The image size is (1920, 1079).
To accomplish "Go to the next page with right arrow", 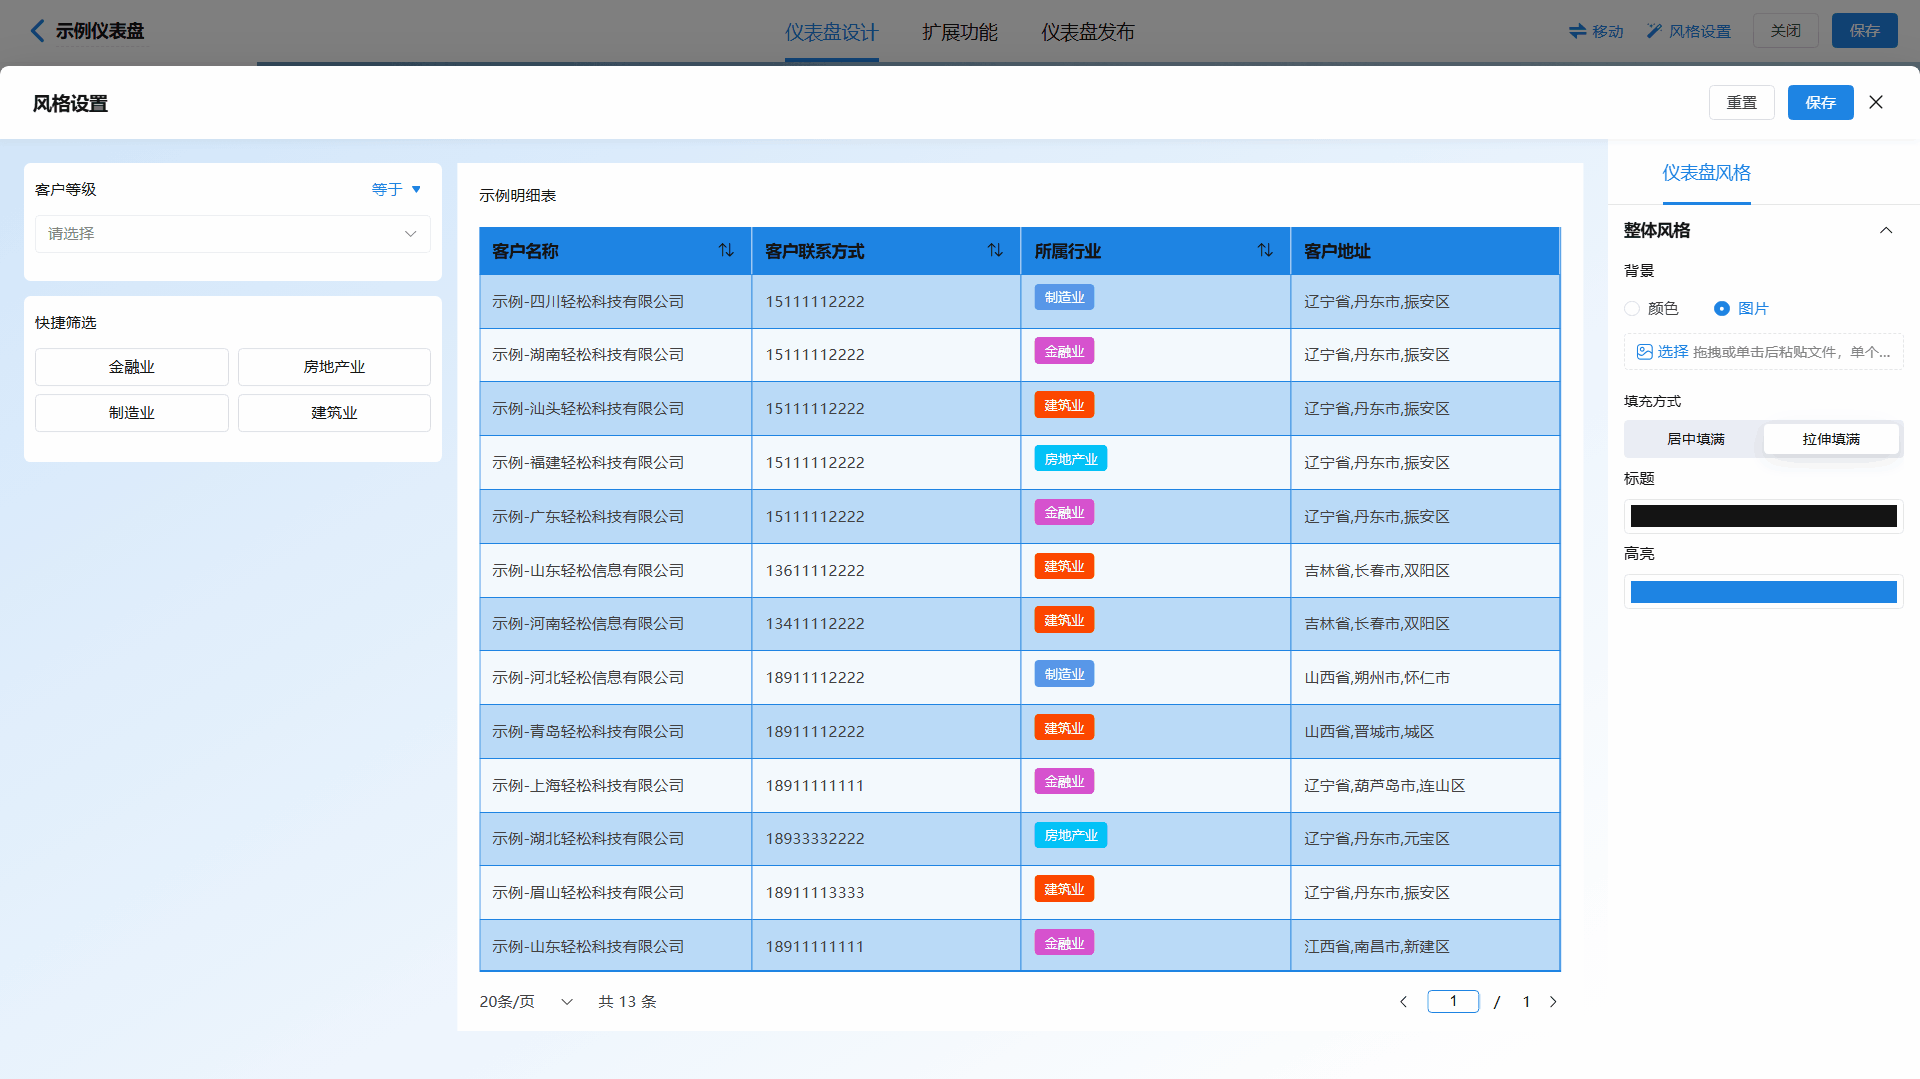I will coord(1553,1002).
